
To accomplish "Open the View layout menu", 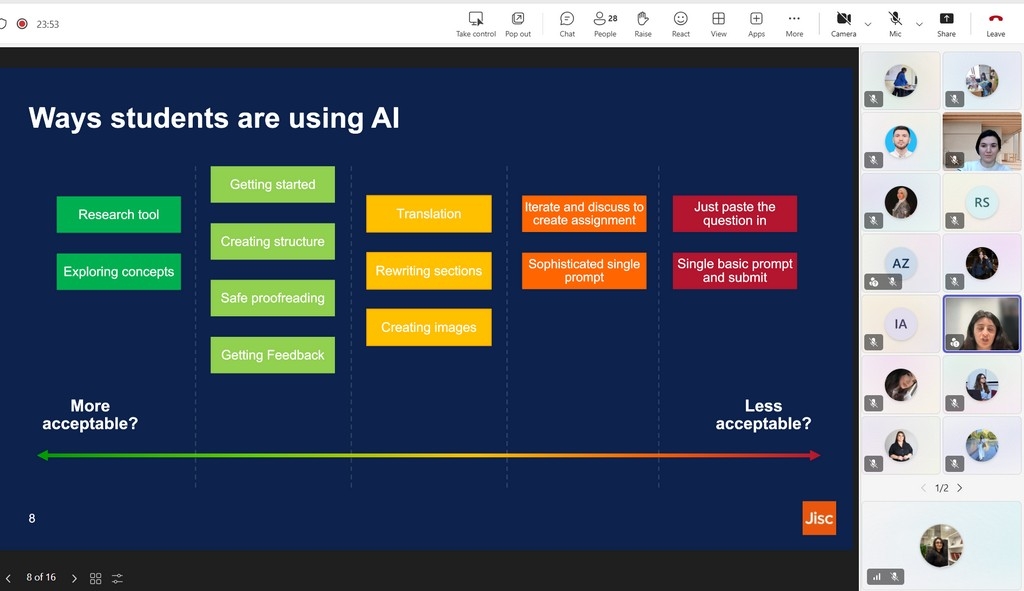I will 718,23.
